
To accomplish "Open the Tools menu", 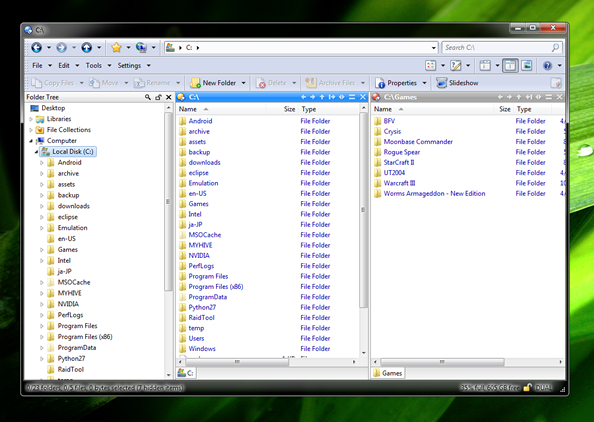I will point(94,66).
